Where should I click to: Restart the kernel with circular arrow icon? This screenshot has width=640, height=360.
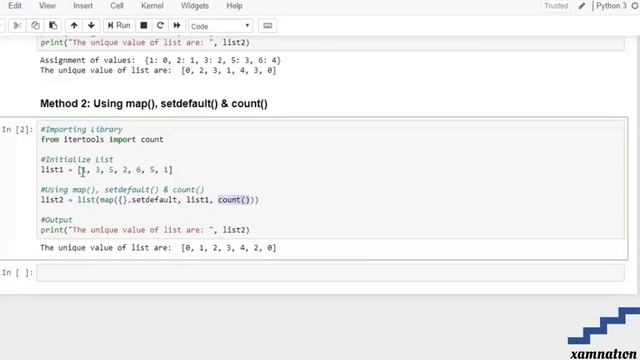click(160, 26)
